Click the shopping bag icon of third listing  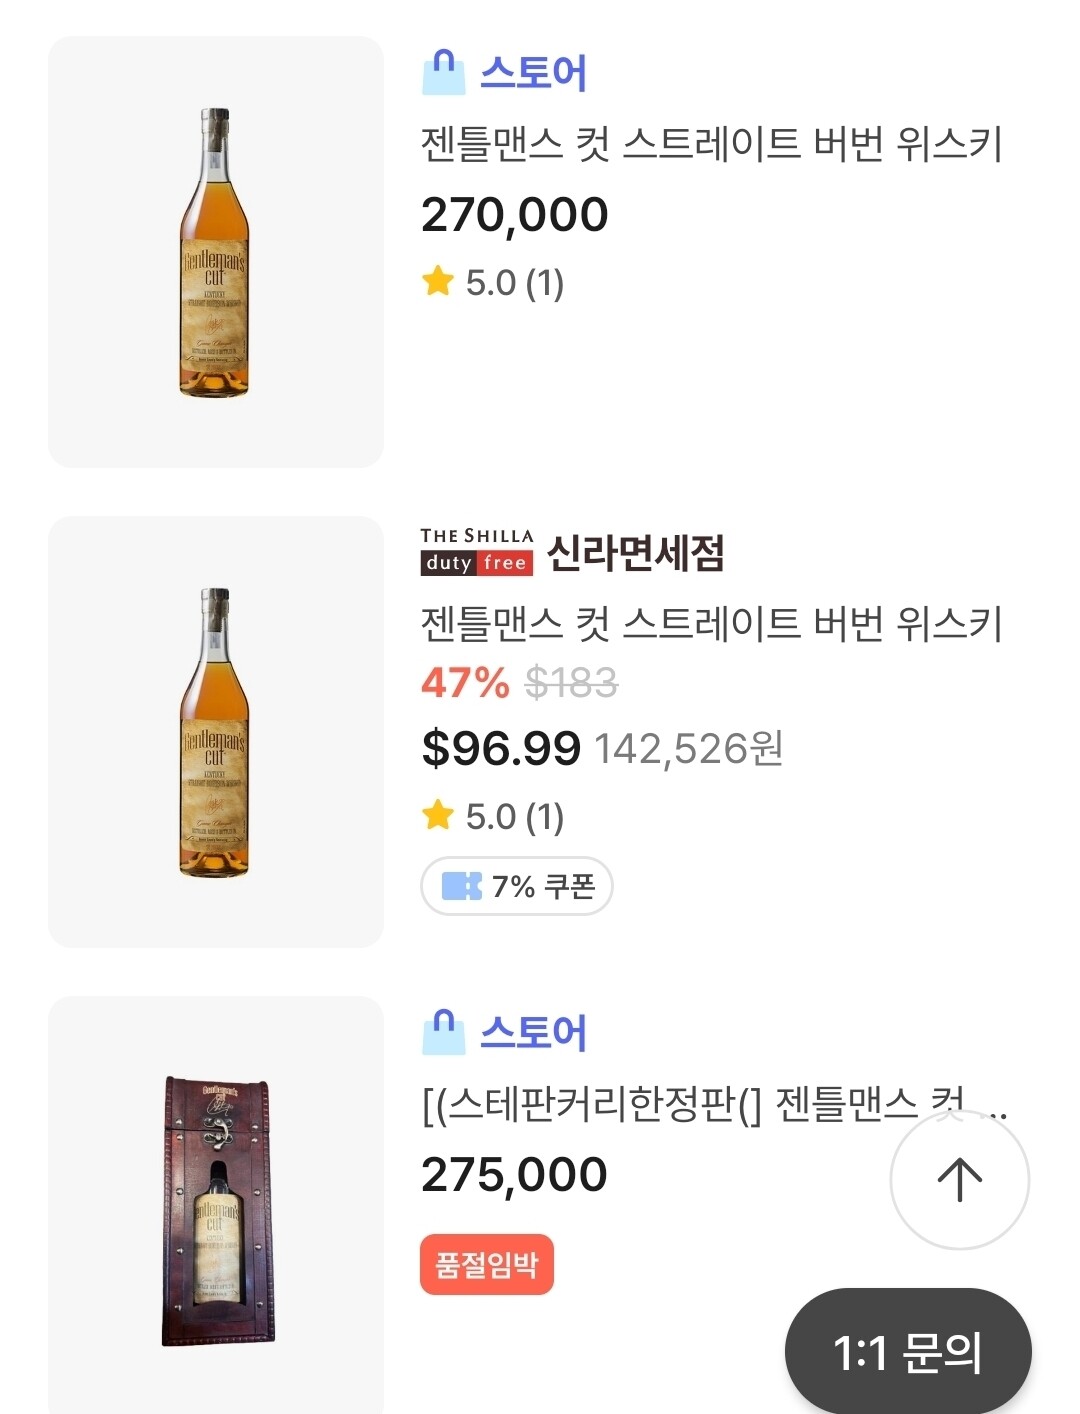(x=443, y=1033)
